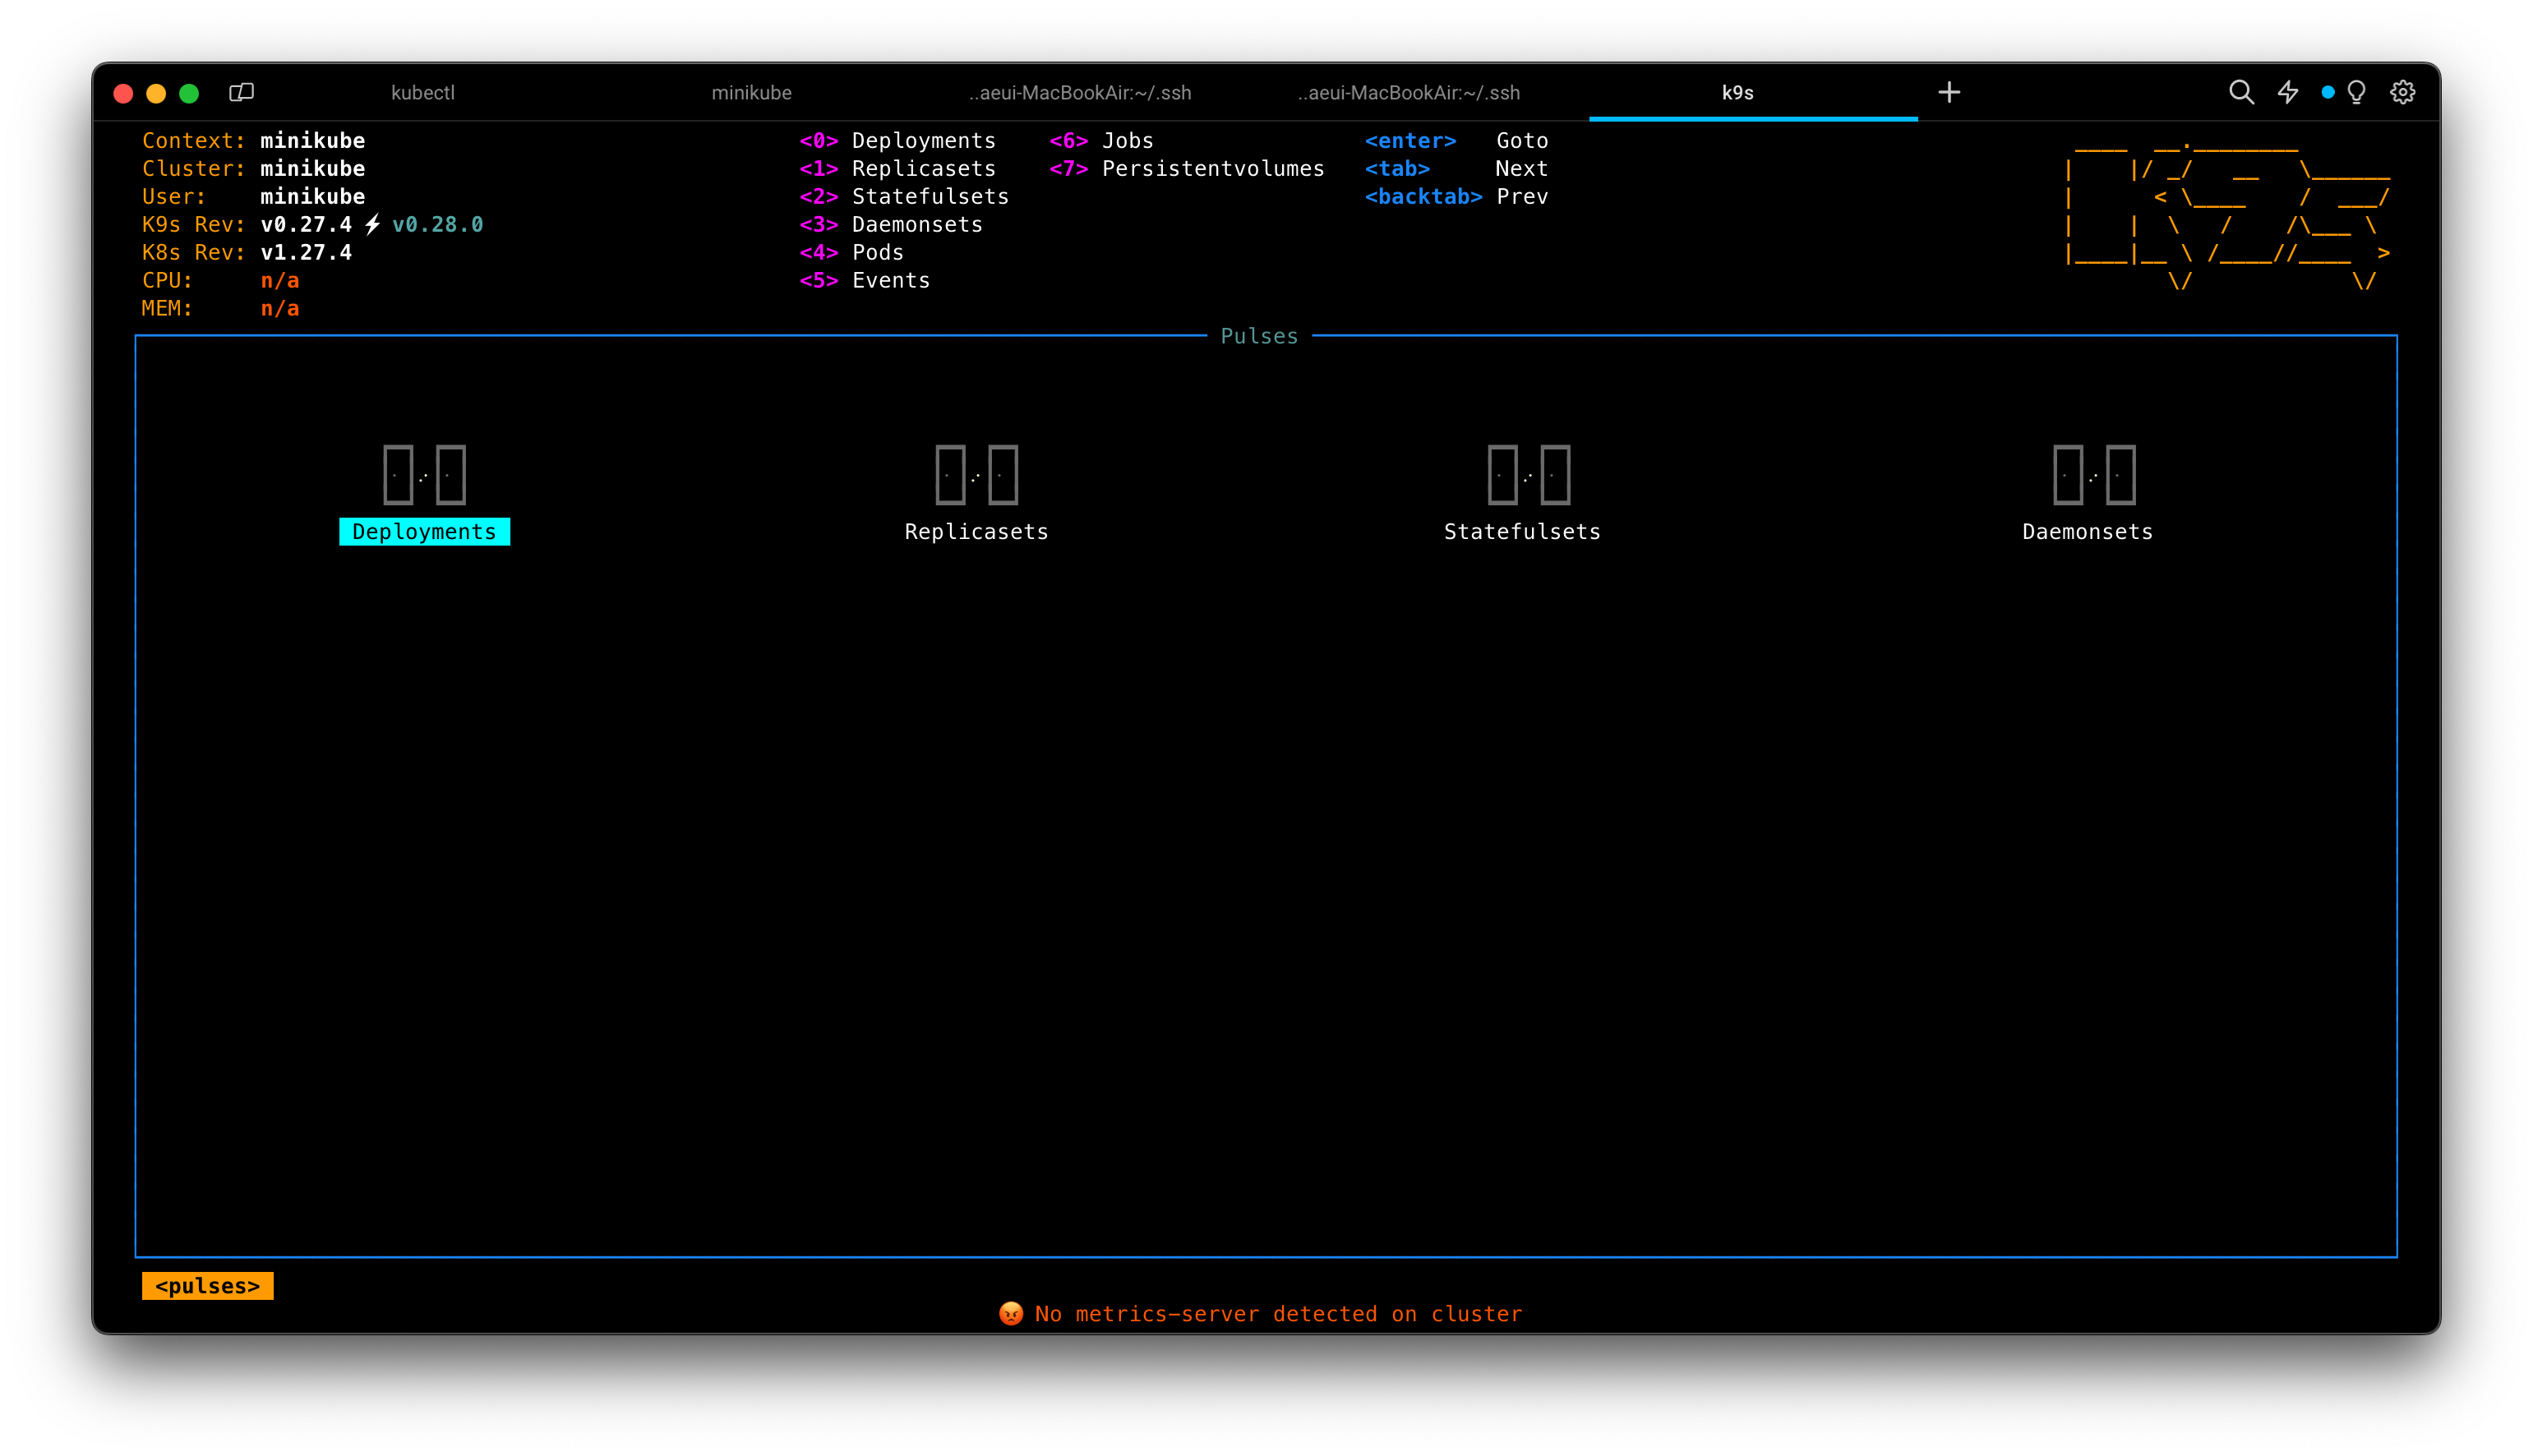
Task: Switch to the minikube tab
Action: pyautogui.click(x=751, y=93)
